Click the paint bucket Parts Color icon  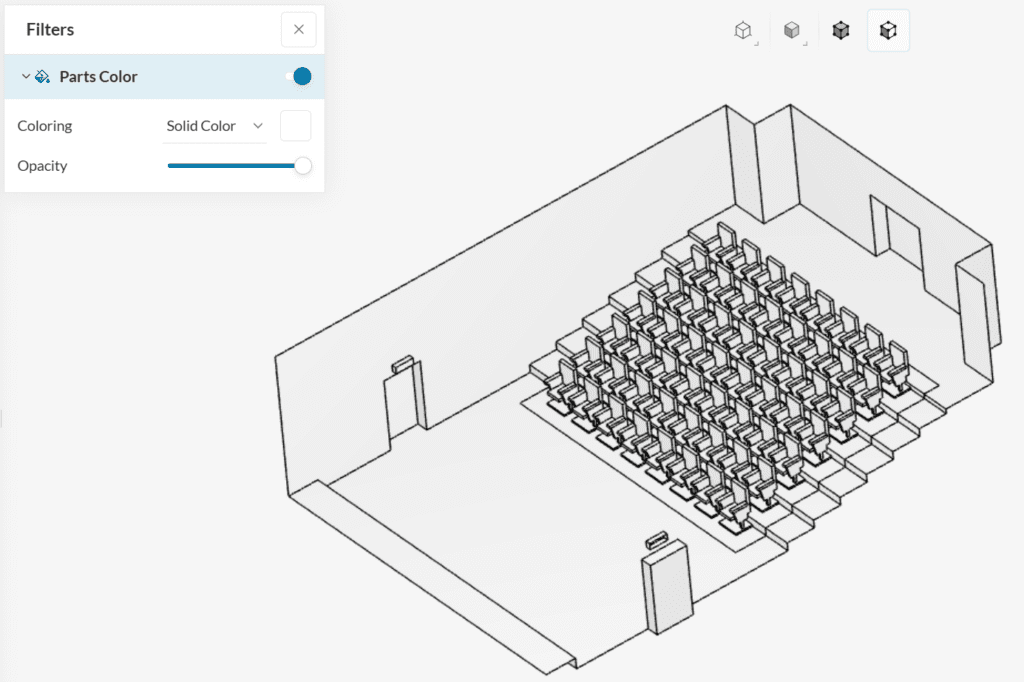click(x=42, y=77)
